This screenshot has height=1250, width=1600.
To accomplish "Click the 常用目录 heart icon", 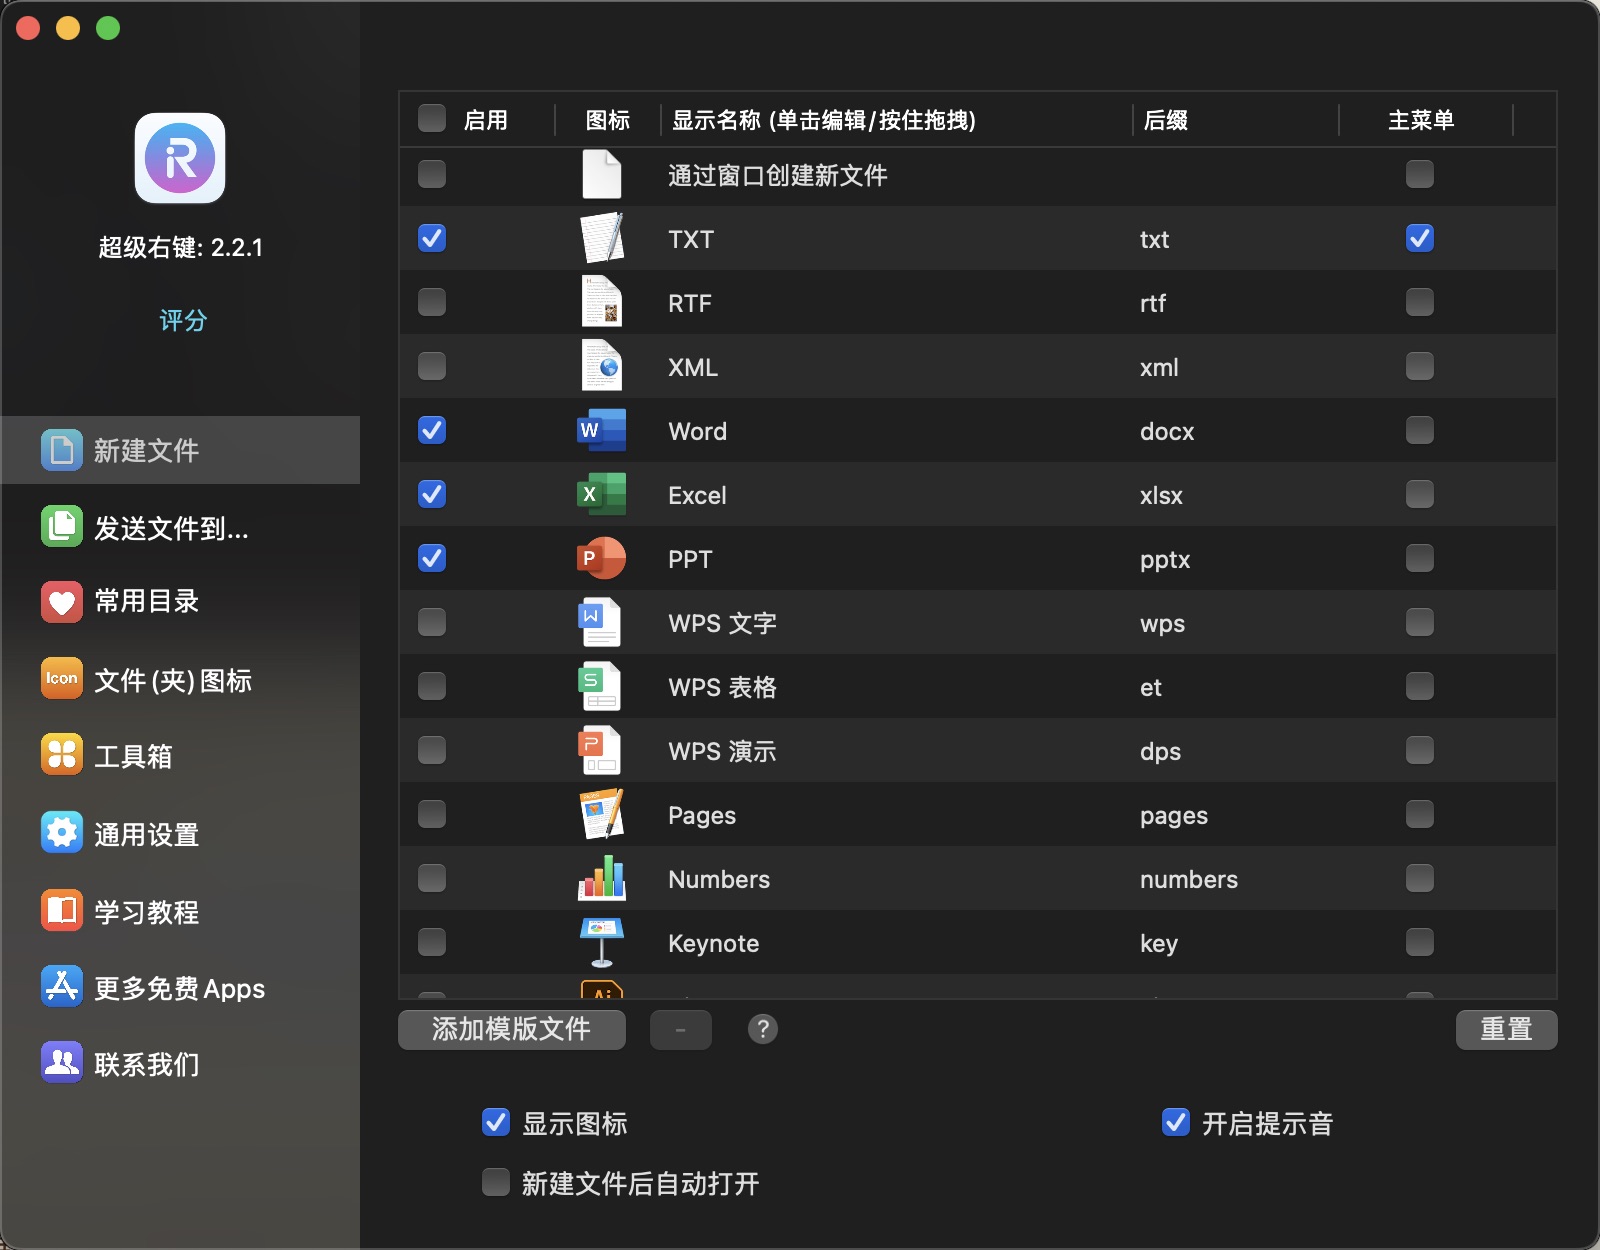I will coord(61,601).
